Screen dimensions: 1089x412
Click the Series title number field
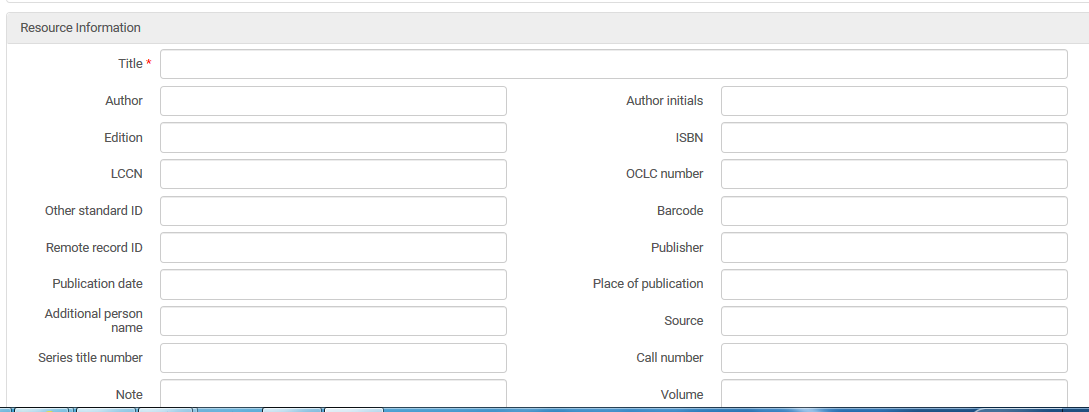333,358
